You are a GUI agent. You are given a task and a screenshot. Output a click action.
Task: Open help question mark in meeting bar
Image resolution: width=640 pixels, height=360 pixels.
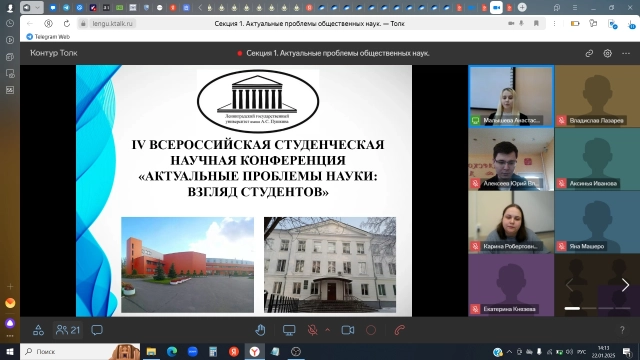point(622,330)
